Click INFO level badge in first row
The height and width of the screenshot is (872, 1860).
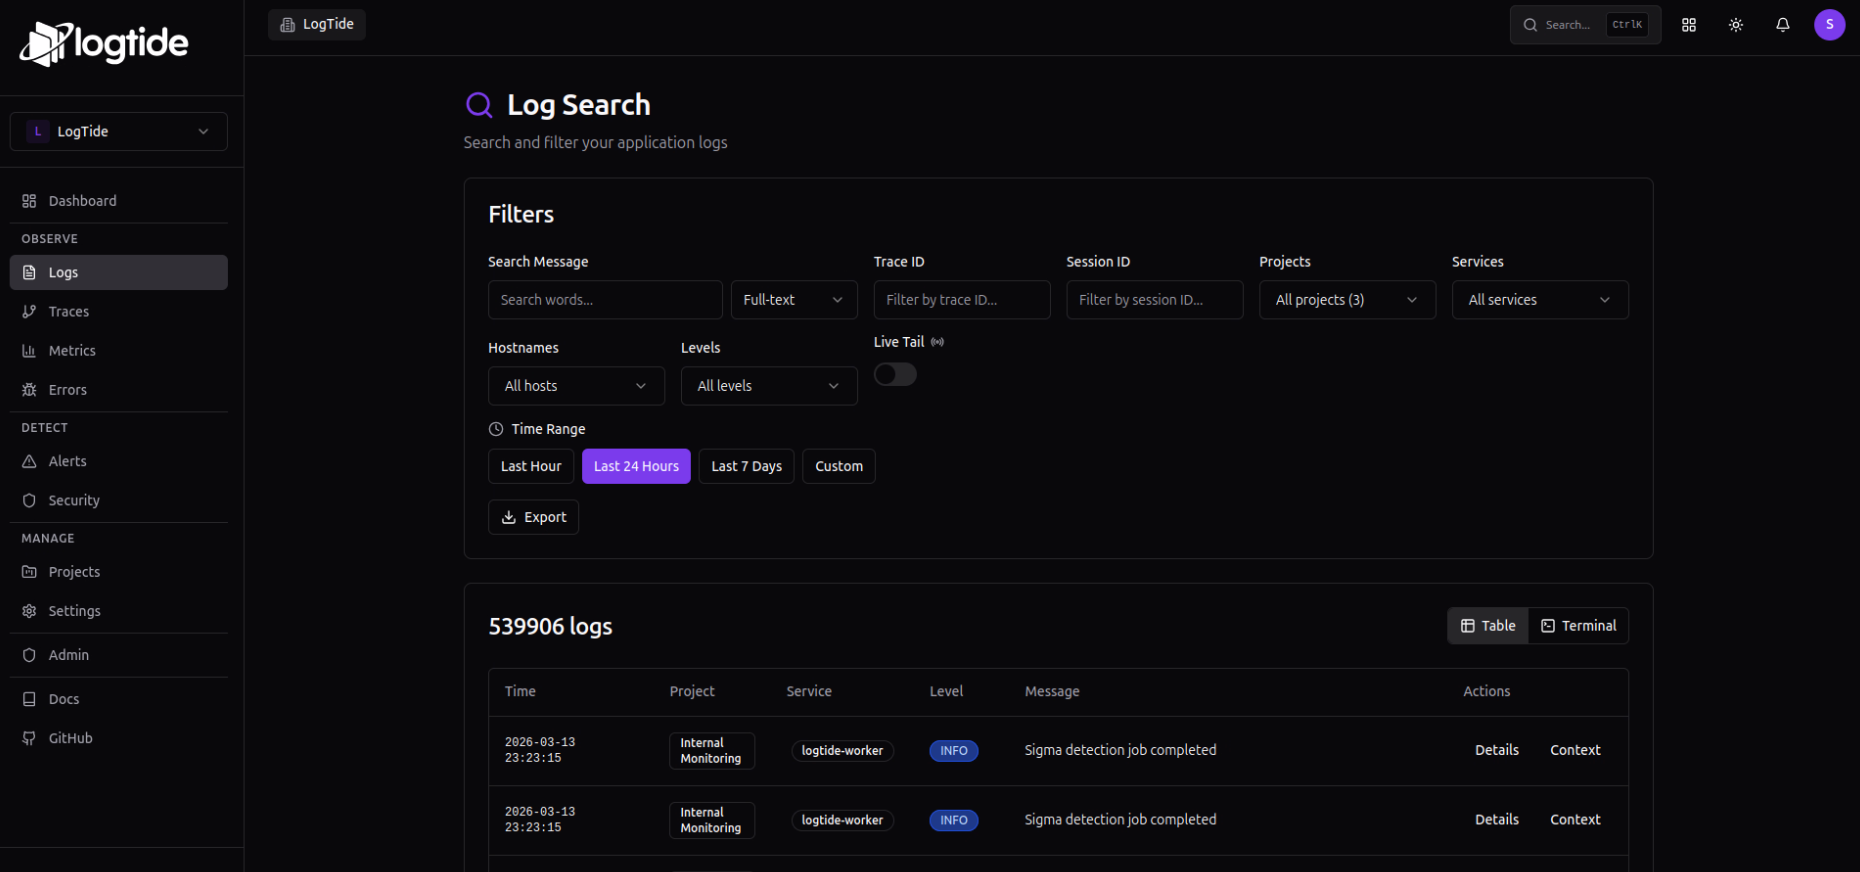coord(954,751)
